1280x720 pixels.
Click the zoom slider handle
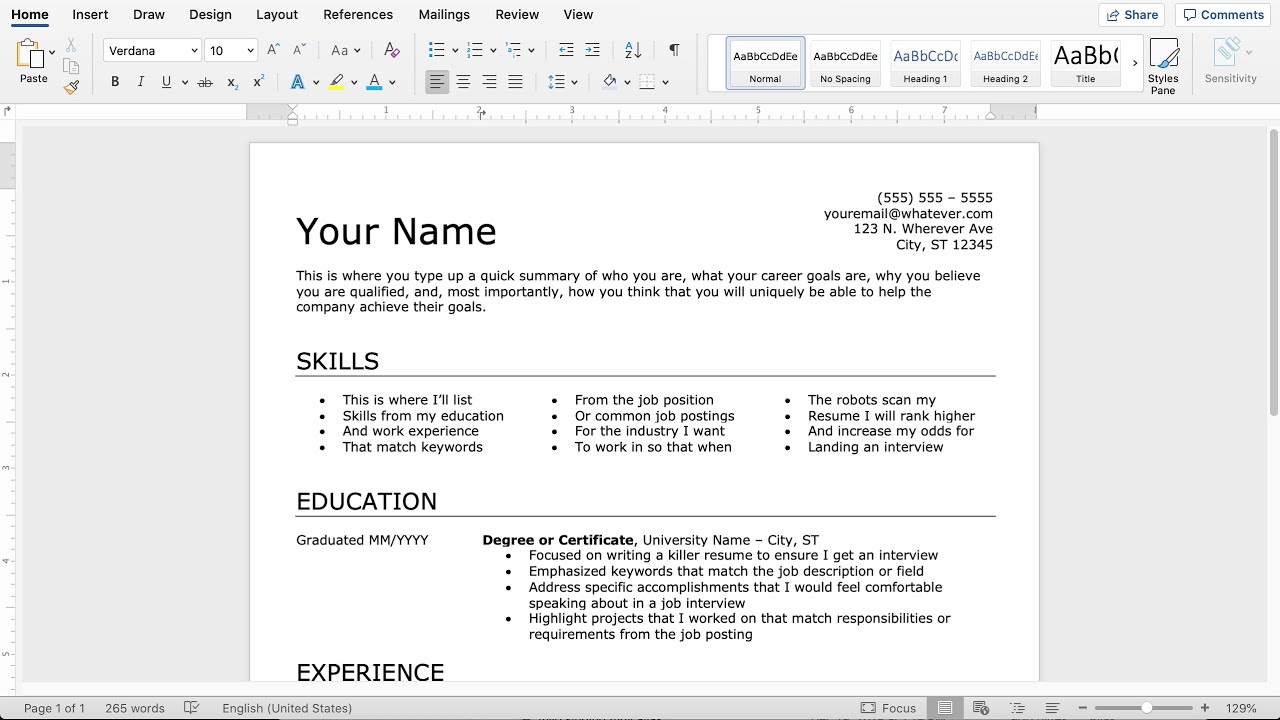tap(1147, 708)
